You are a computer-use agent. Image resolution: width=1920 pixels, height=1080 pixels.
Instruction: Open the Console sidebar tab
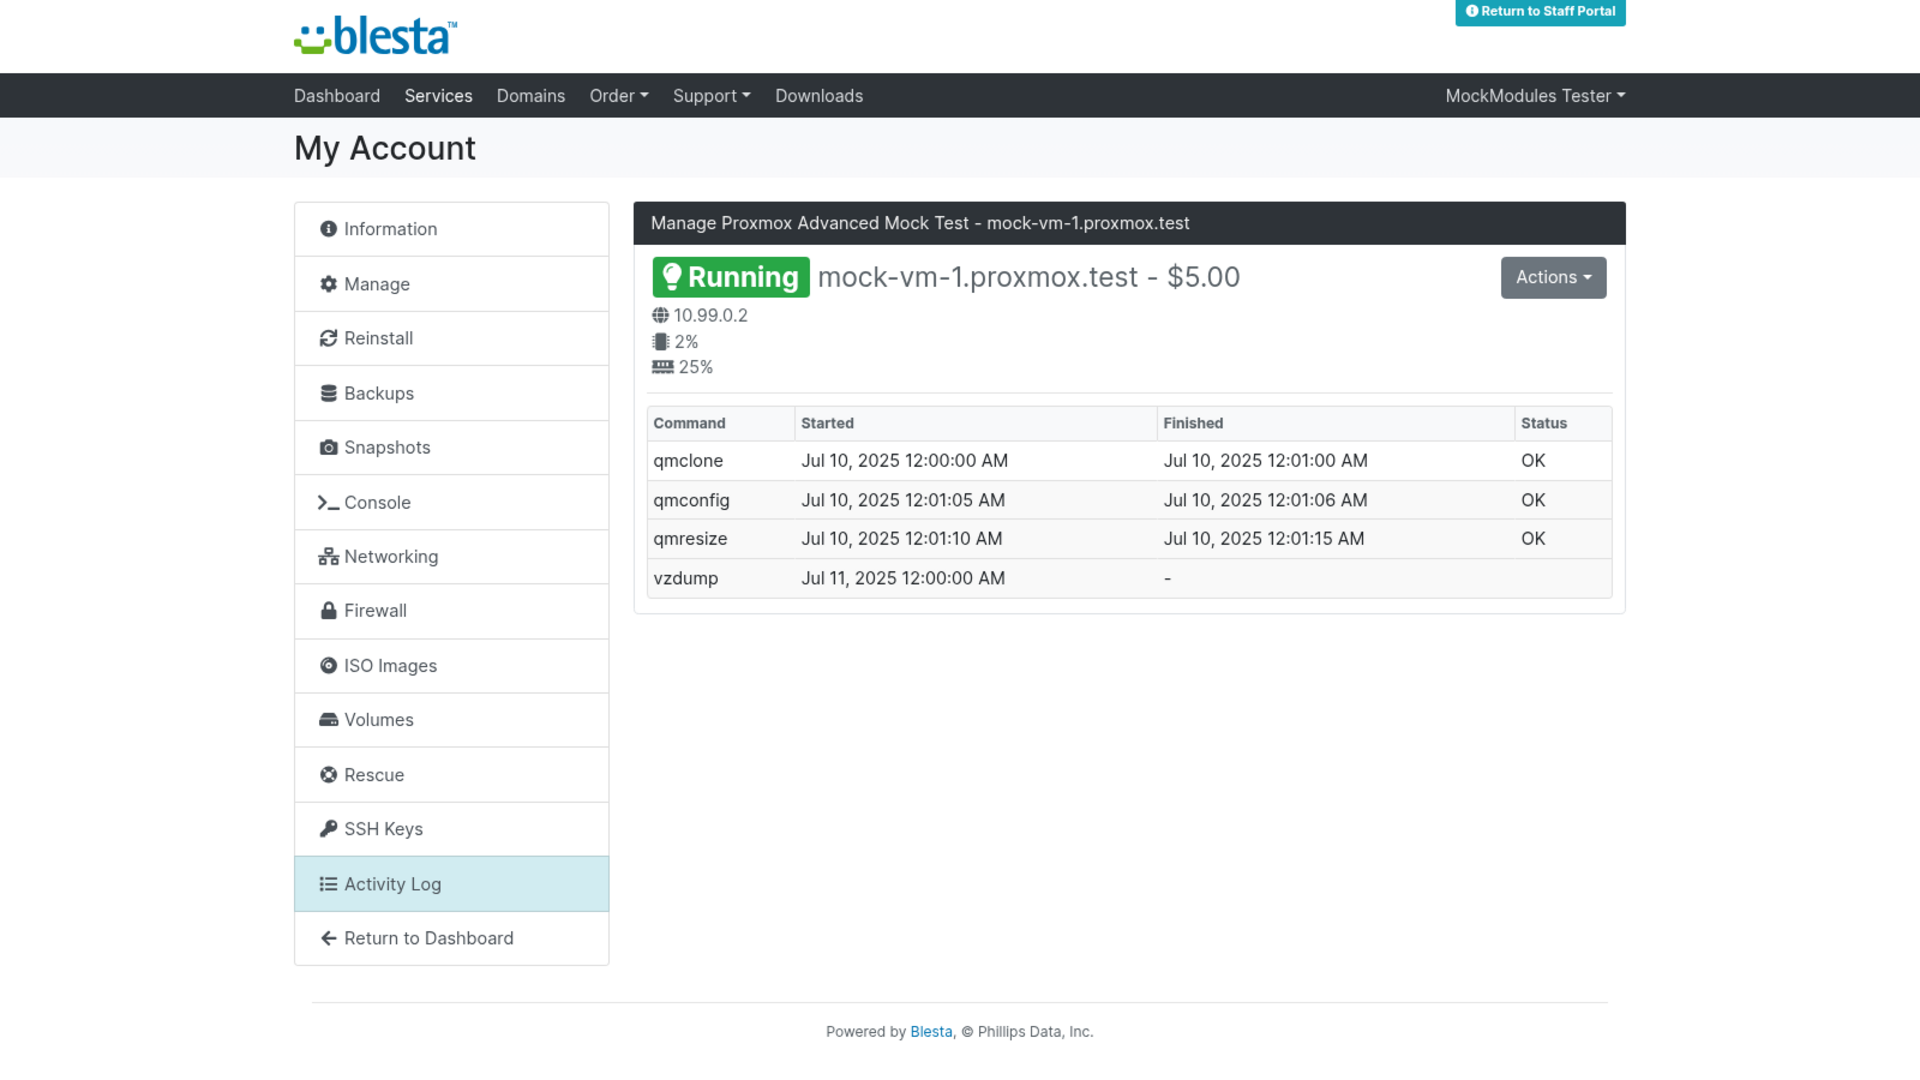[x=452, y=502]
